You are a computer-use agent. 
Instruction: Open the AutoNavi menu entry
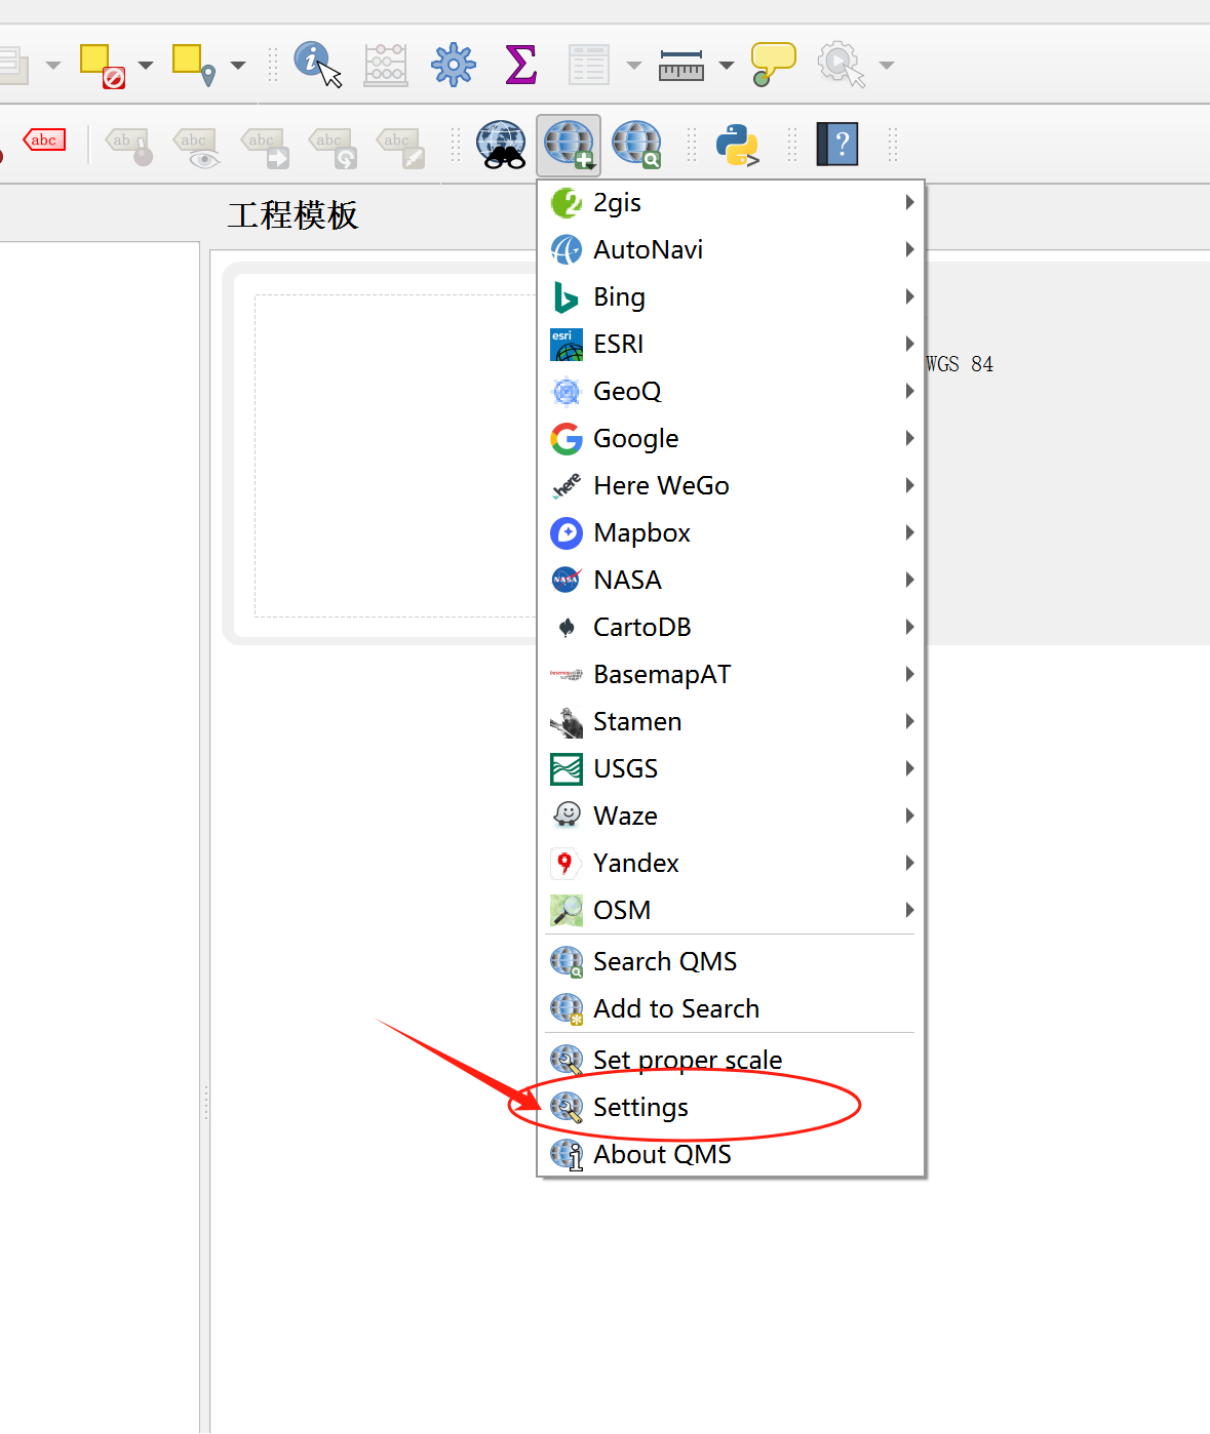coord(731,250)
